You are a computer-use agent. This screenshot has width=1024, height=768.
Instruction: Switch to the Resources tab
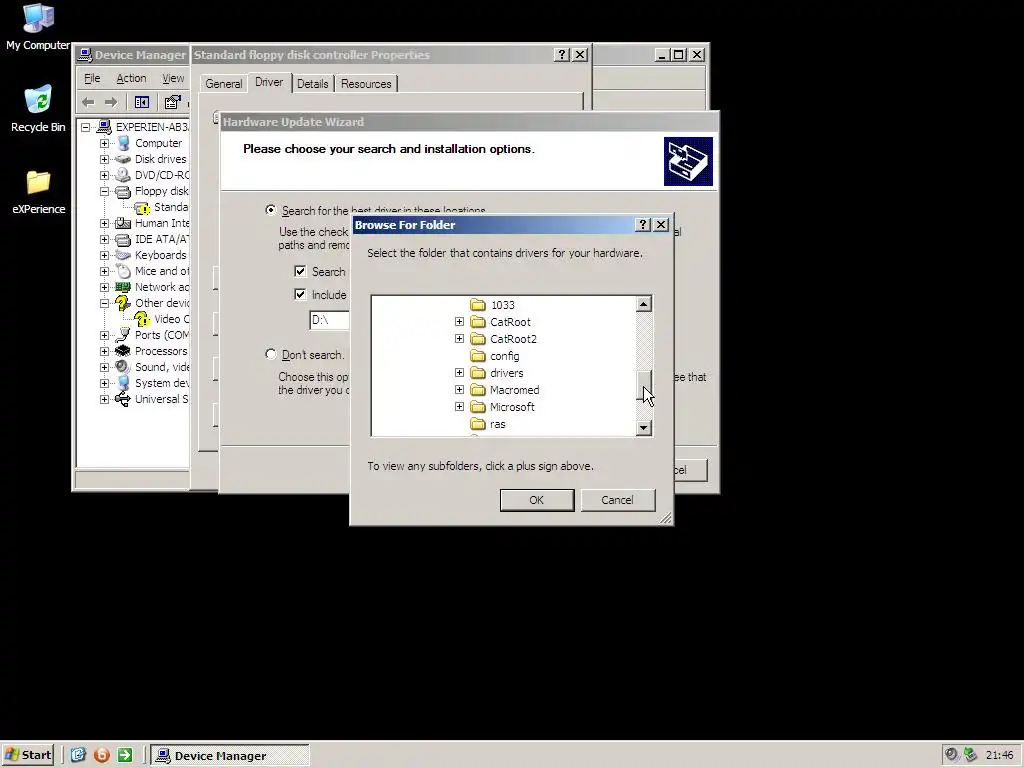coord(366,84)
